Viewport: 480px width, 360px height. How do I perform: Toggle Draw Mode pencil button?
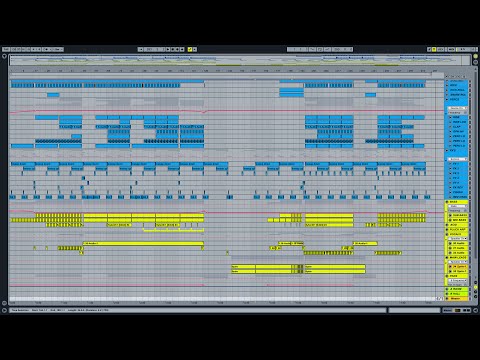429,49
